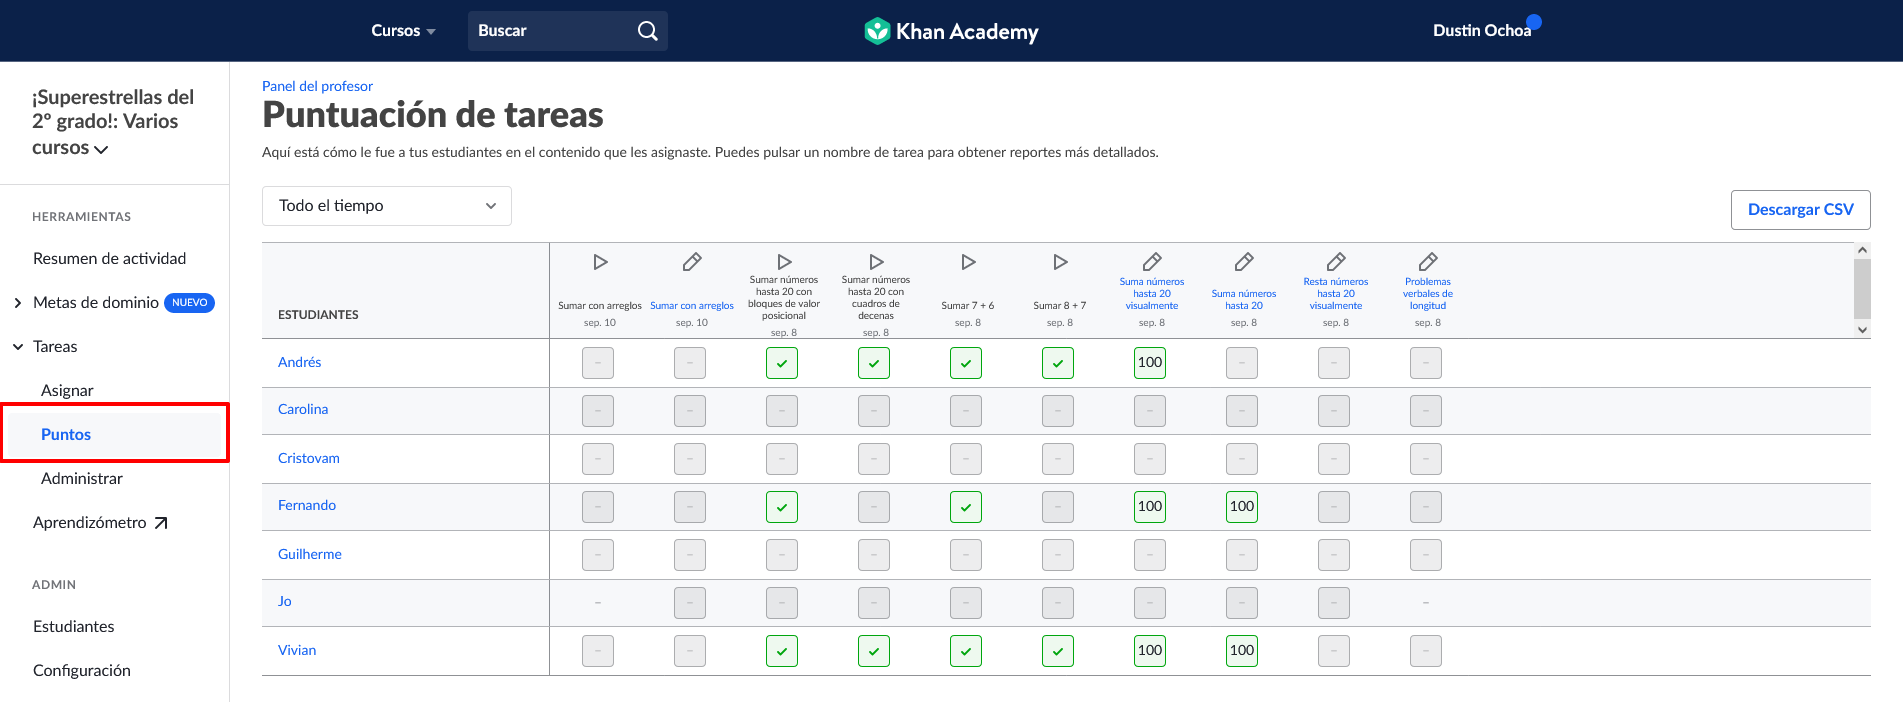Image resolution: width=1903 pixels, height=702 pixels.
Task: Open Configuración in the sidebar
Action: (x=82, y=671)
